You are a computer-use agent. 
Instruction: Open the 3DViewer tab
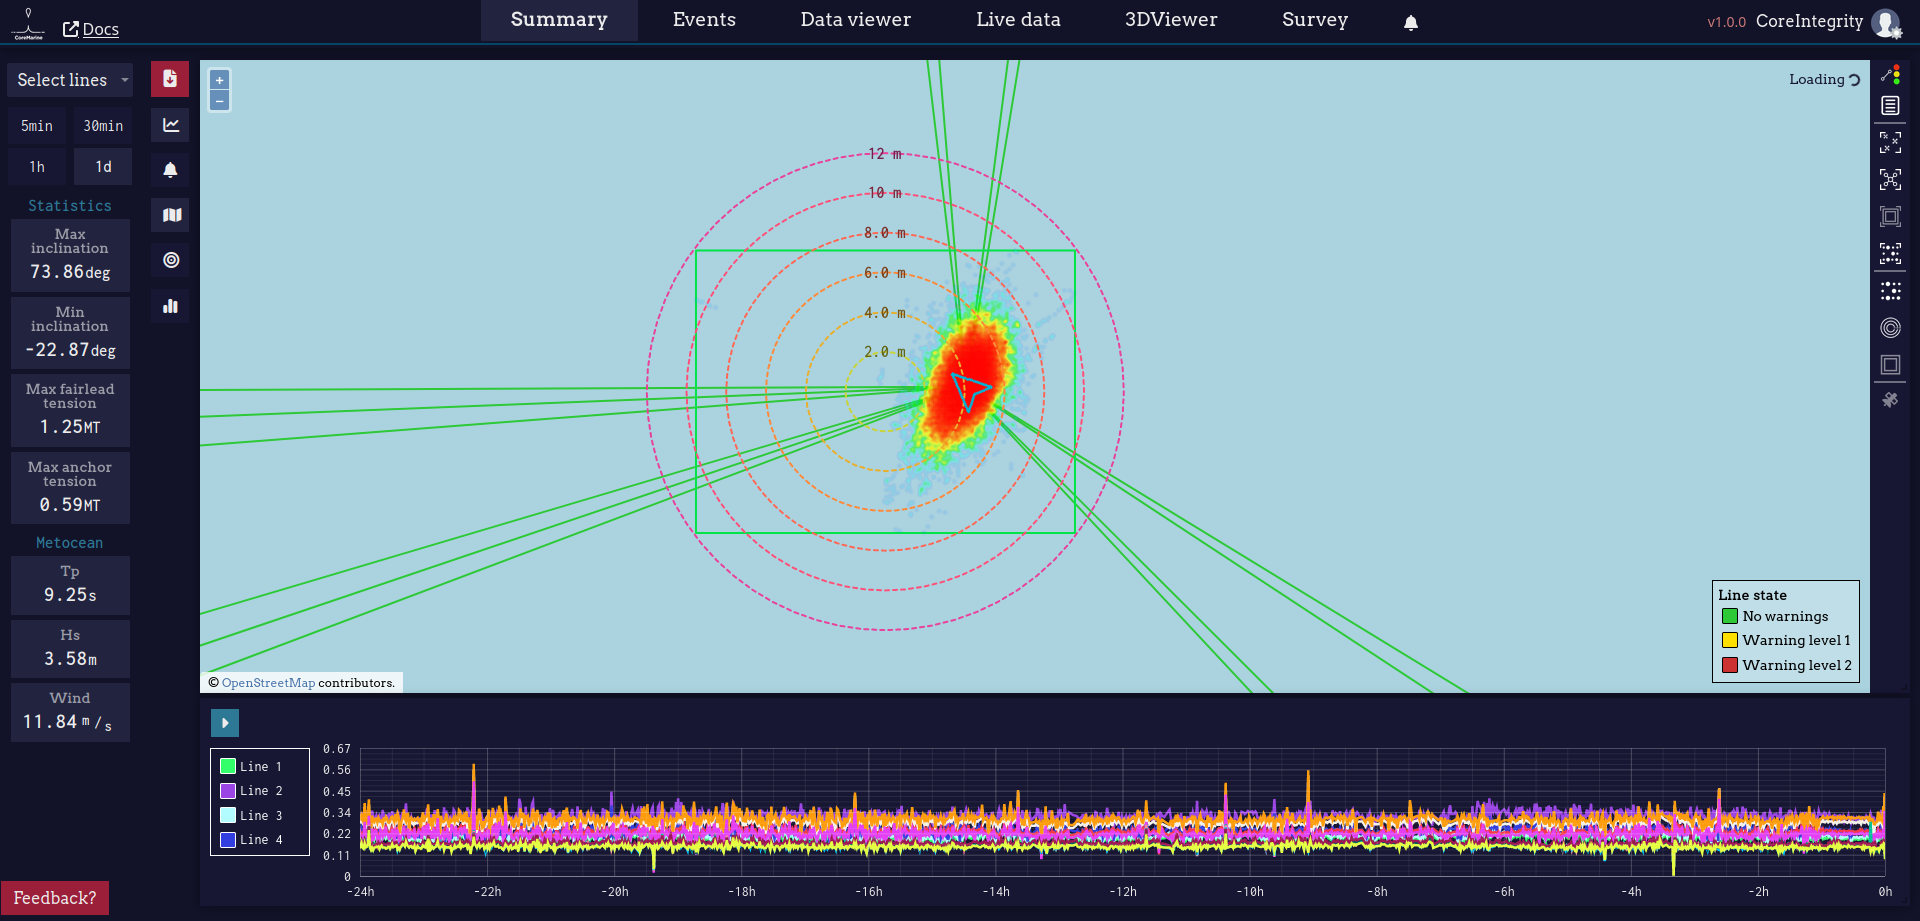1170,20
